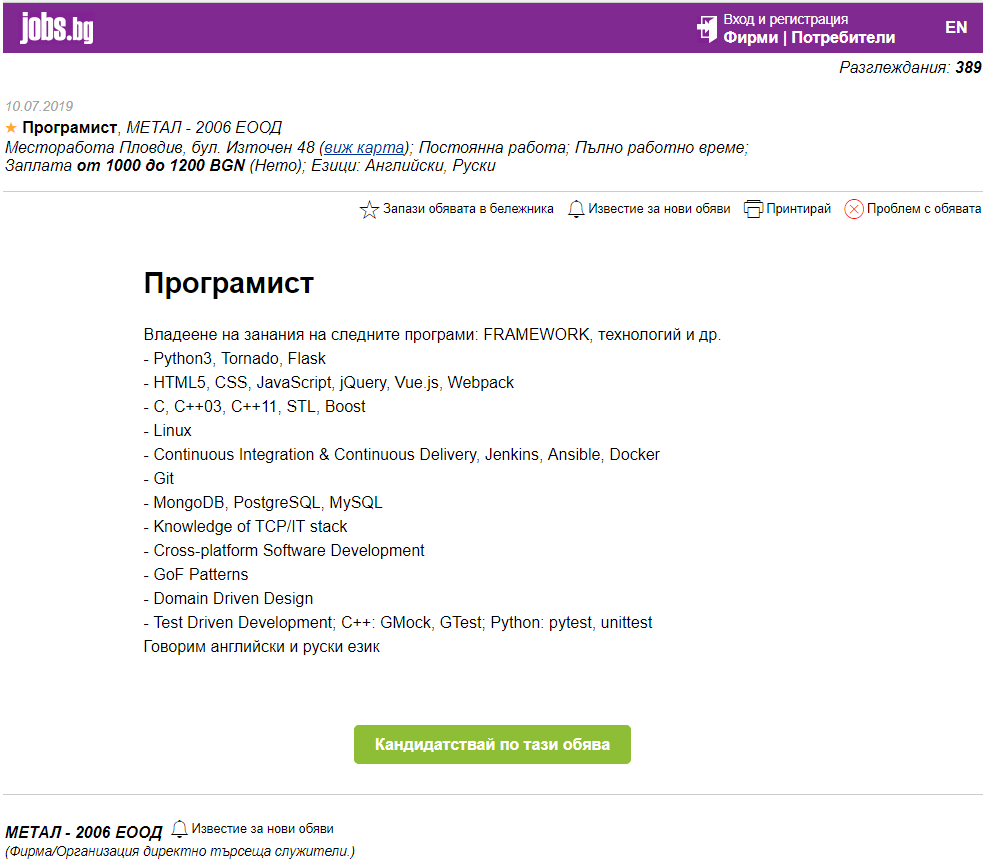Switch the site language to EN
Screen dimensions: 1008x861
tap(956, 27)
